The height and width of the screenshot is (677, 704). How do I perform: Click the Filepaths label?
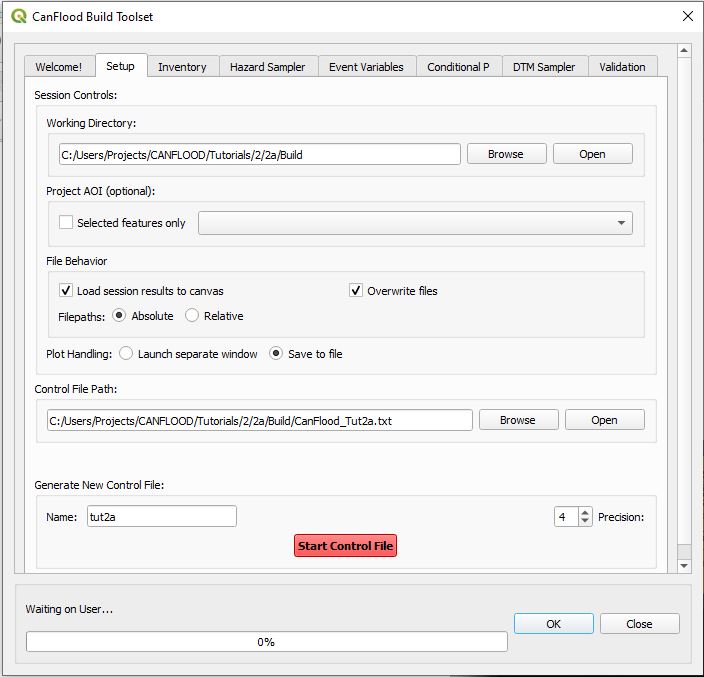click(x=81, y=317)
